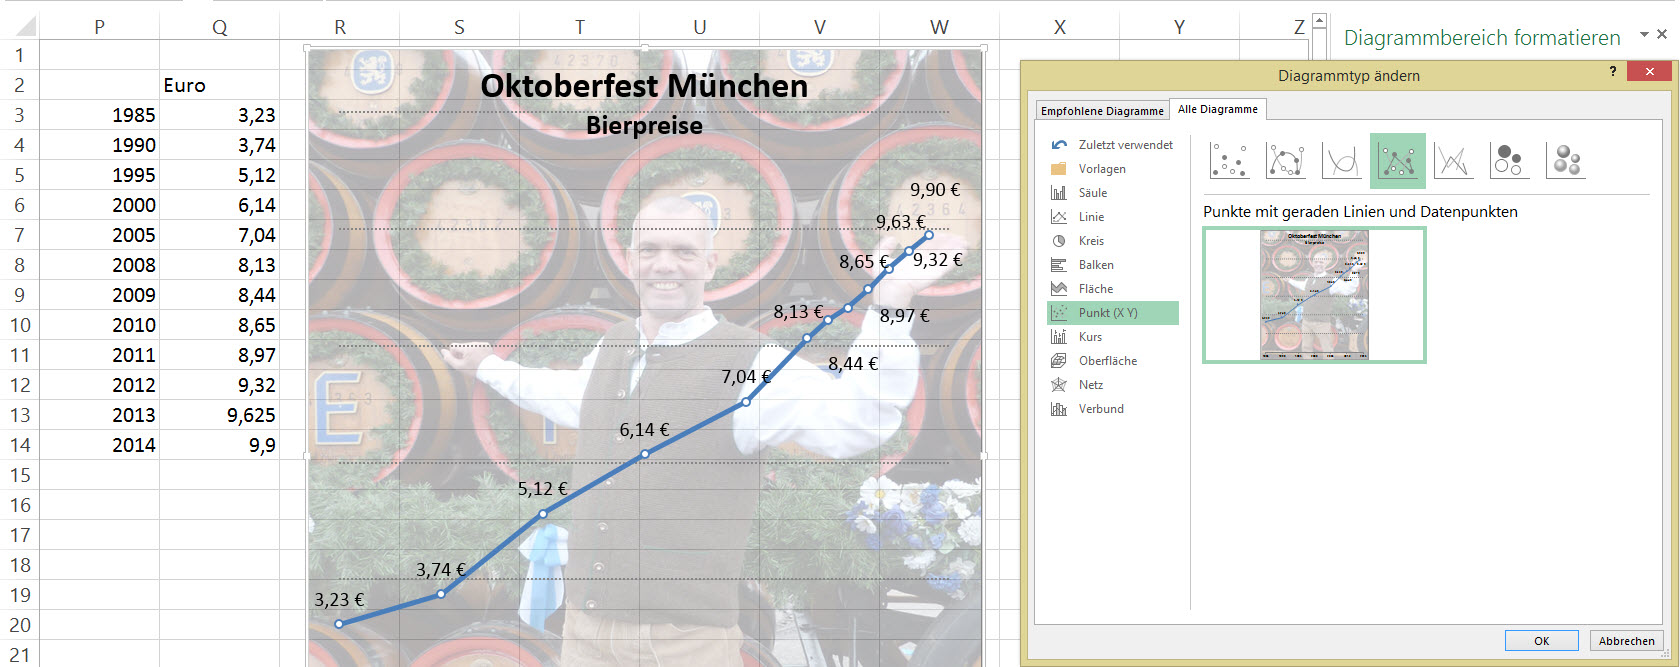This screenshot has width=1680, height=667.
Task: Confirm the chart type with OK
Action: (1541, 641)
